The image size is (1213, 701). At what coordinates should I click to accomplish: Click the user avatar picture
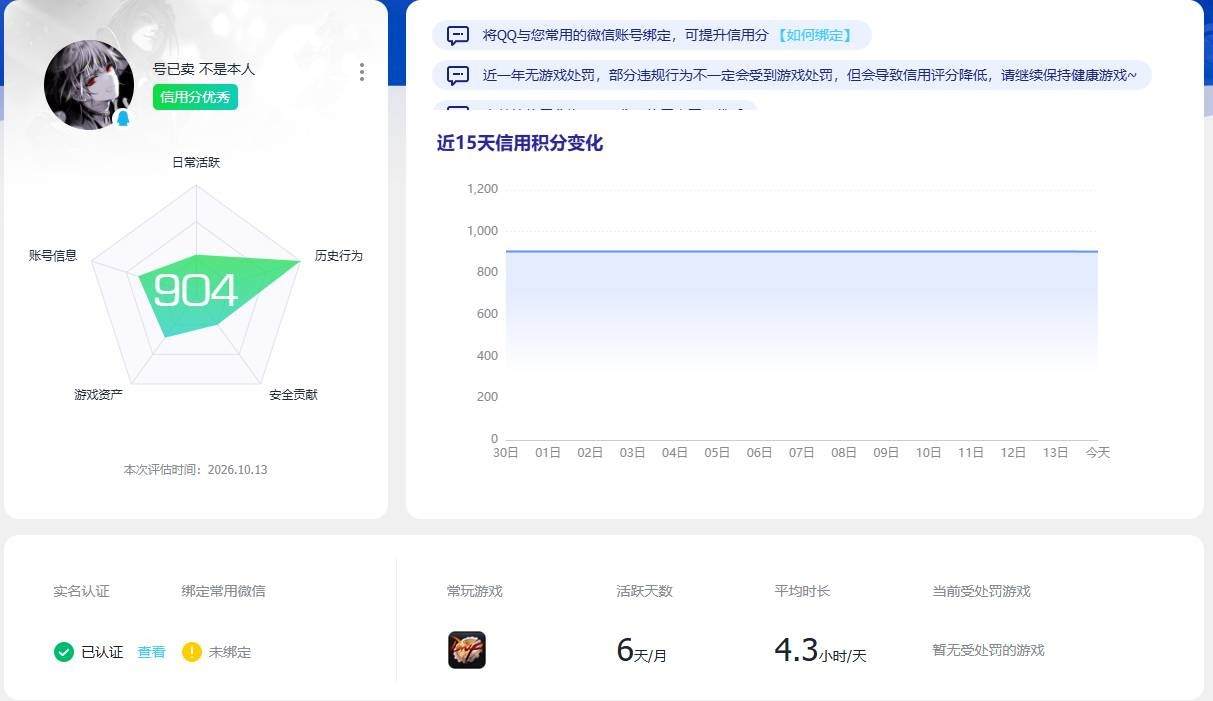coord(89,85)
